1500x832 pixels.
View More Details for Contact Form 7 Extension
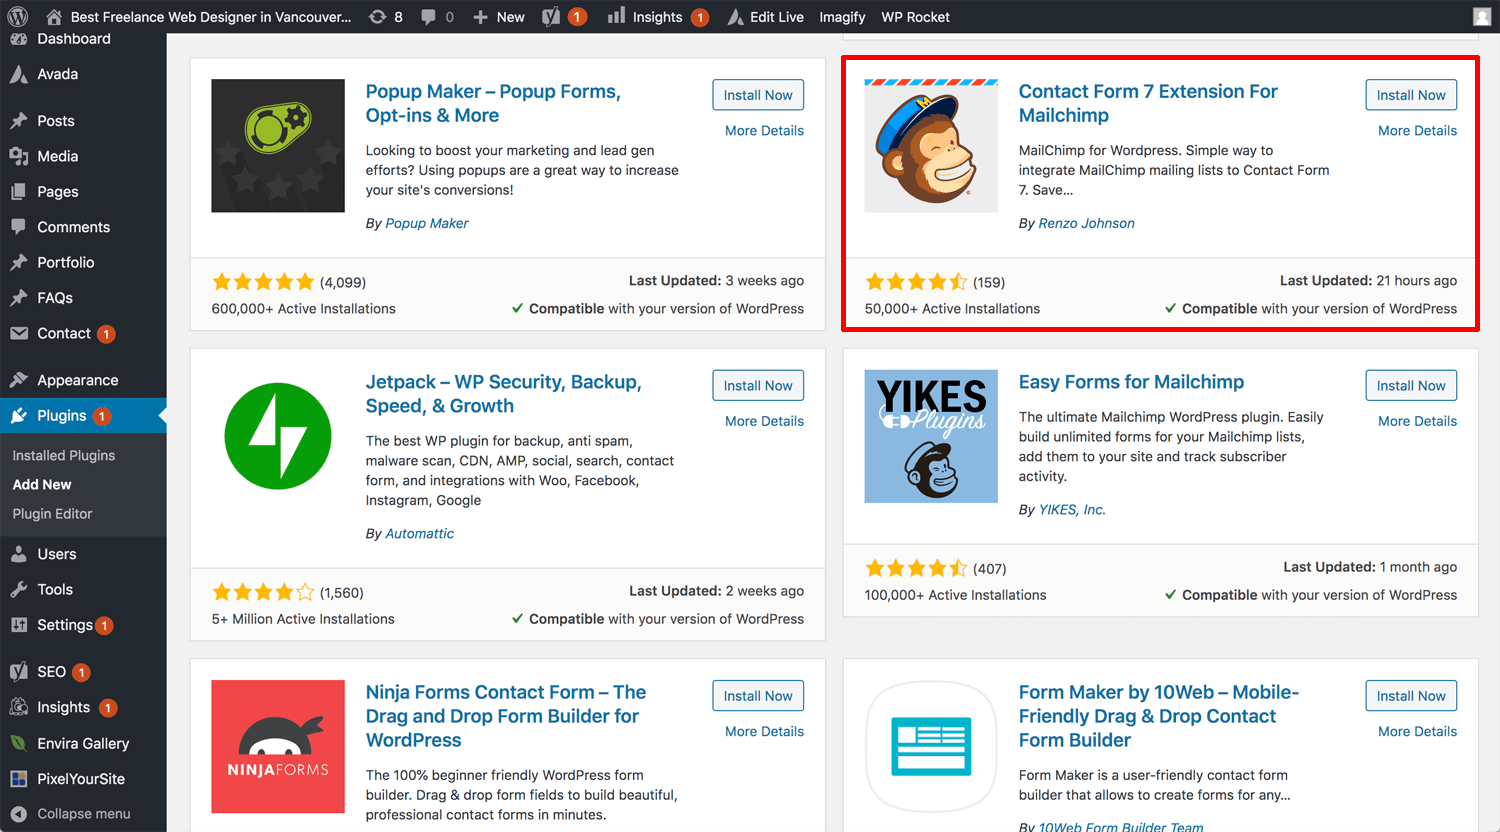[1417, 131]
